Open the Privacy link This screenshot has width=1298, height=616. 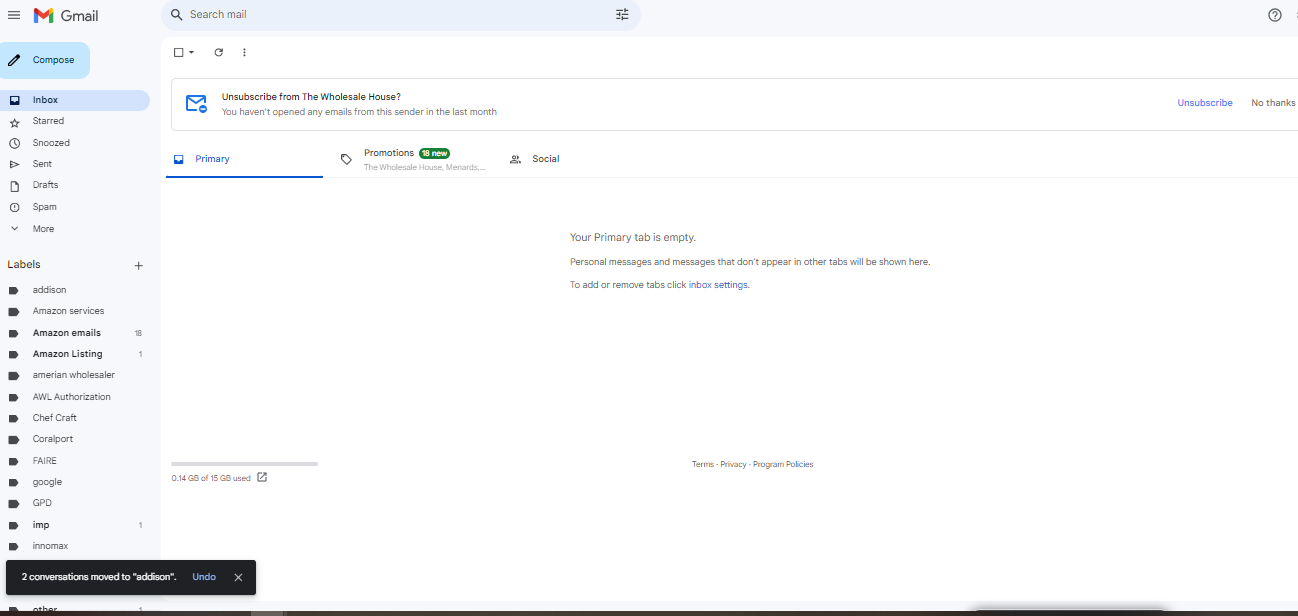pyautogui.click(x=733, y=464)
